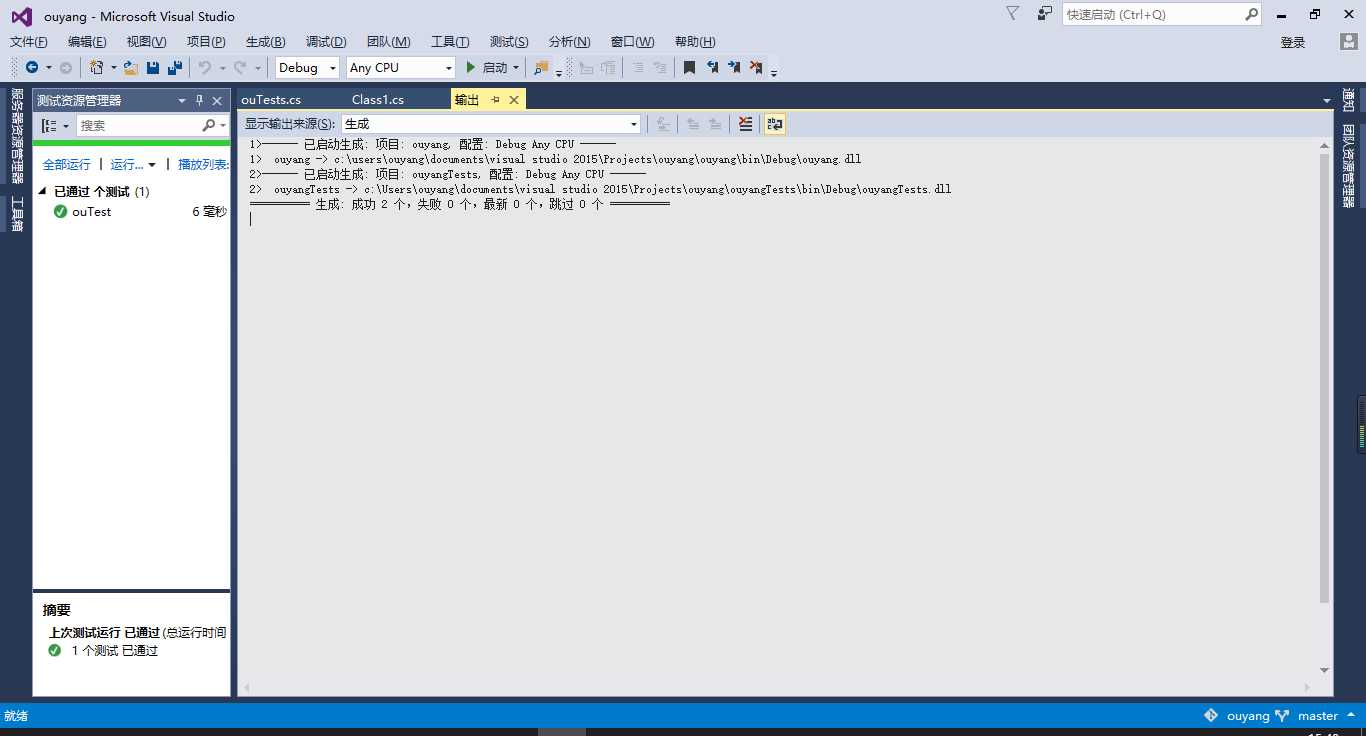Click the master branch in status bar
1366x736 pixels.
(x=1318, y=716)
